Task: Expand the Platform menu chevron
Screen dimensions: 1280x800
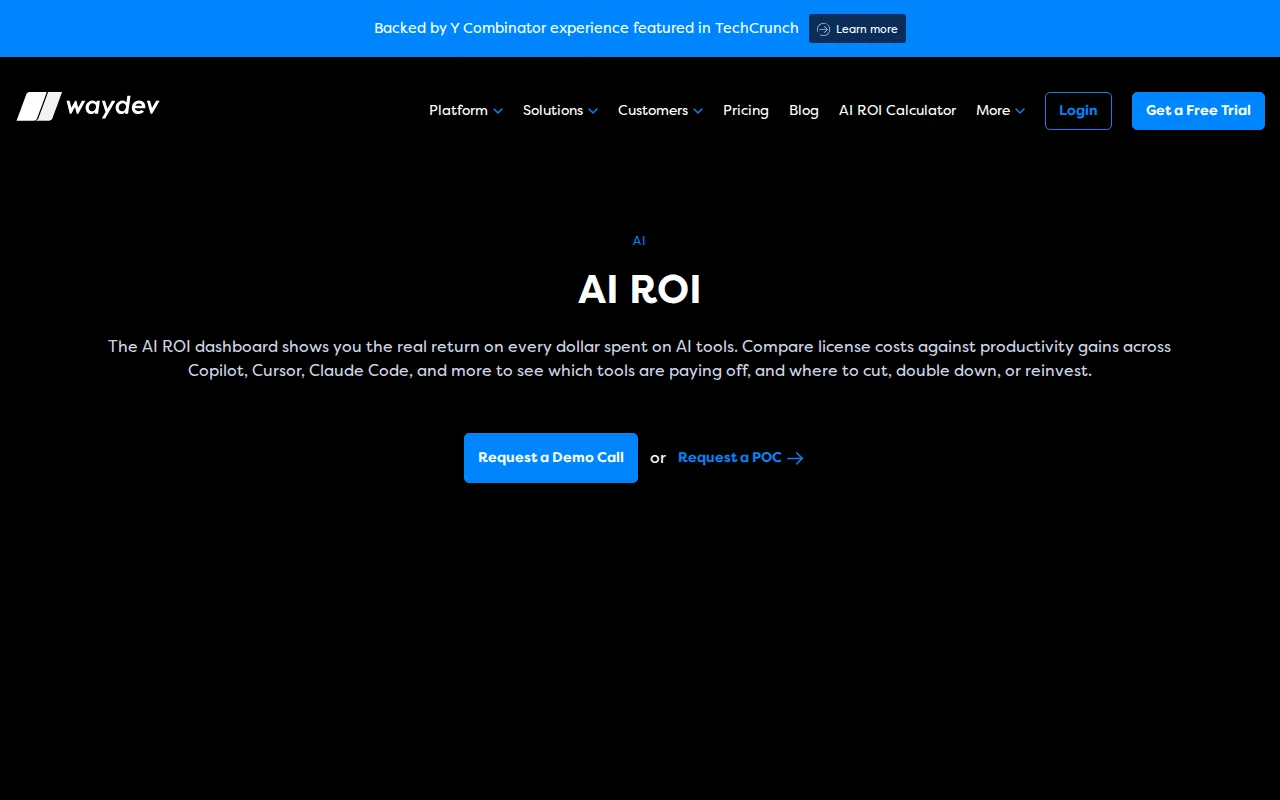Action: [498, 111]
